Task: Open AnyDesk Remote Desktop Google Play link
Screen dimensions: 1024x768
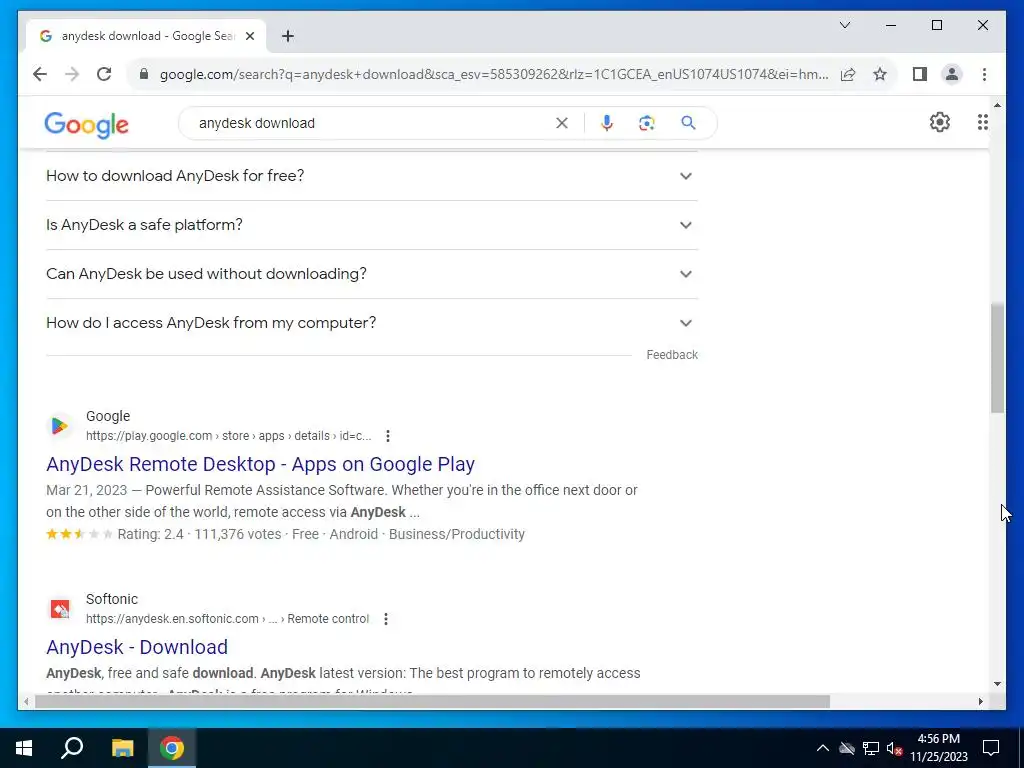Action: [x=260, y=464]
